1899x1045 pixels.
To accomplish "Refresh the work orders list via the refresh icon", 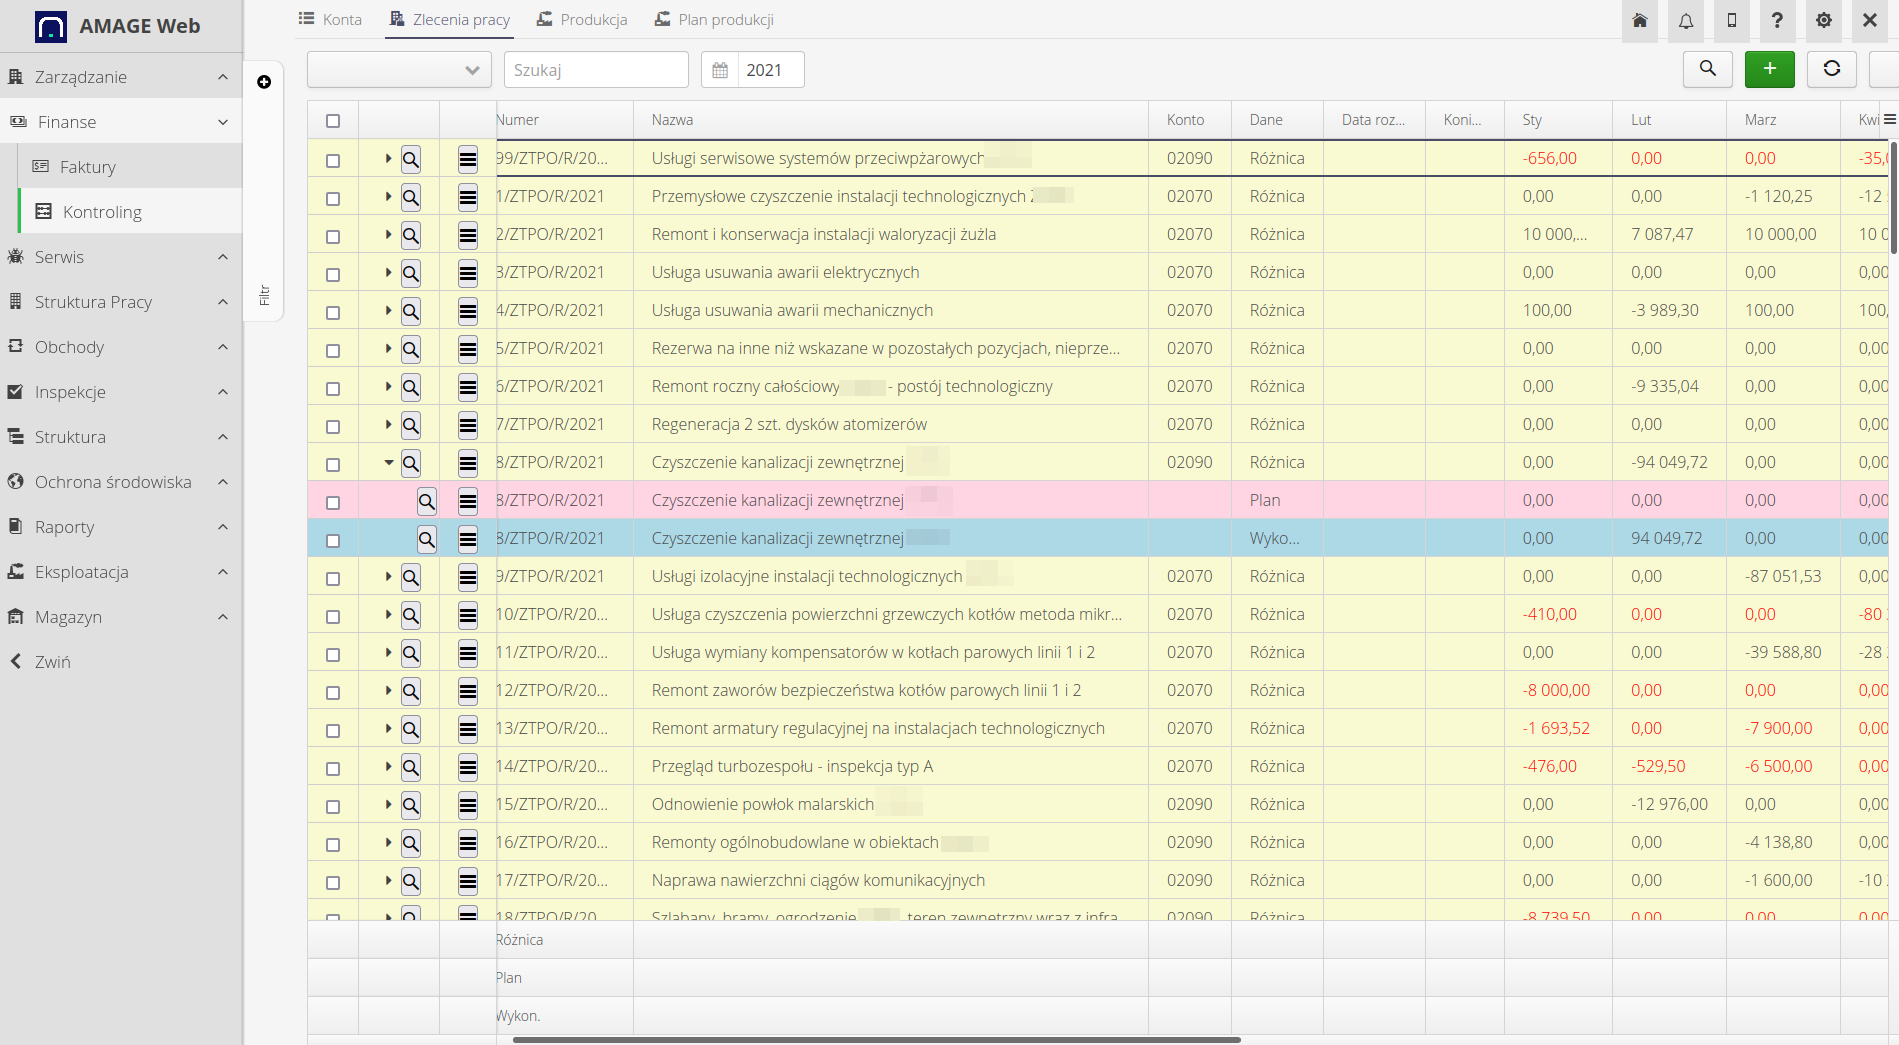I will click(x=1831, y=69).
